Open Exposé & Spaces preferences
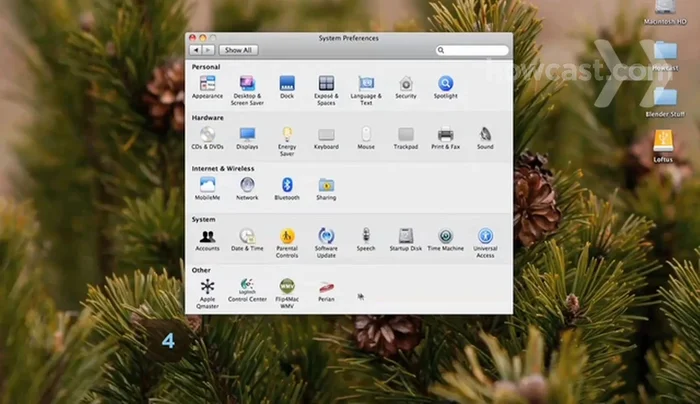 pos(326,84)
